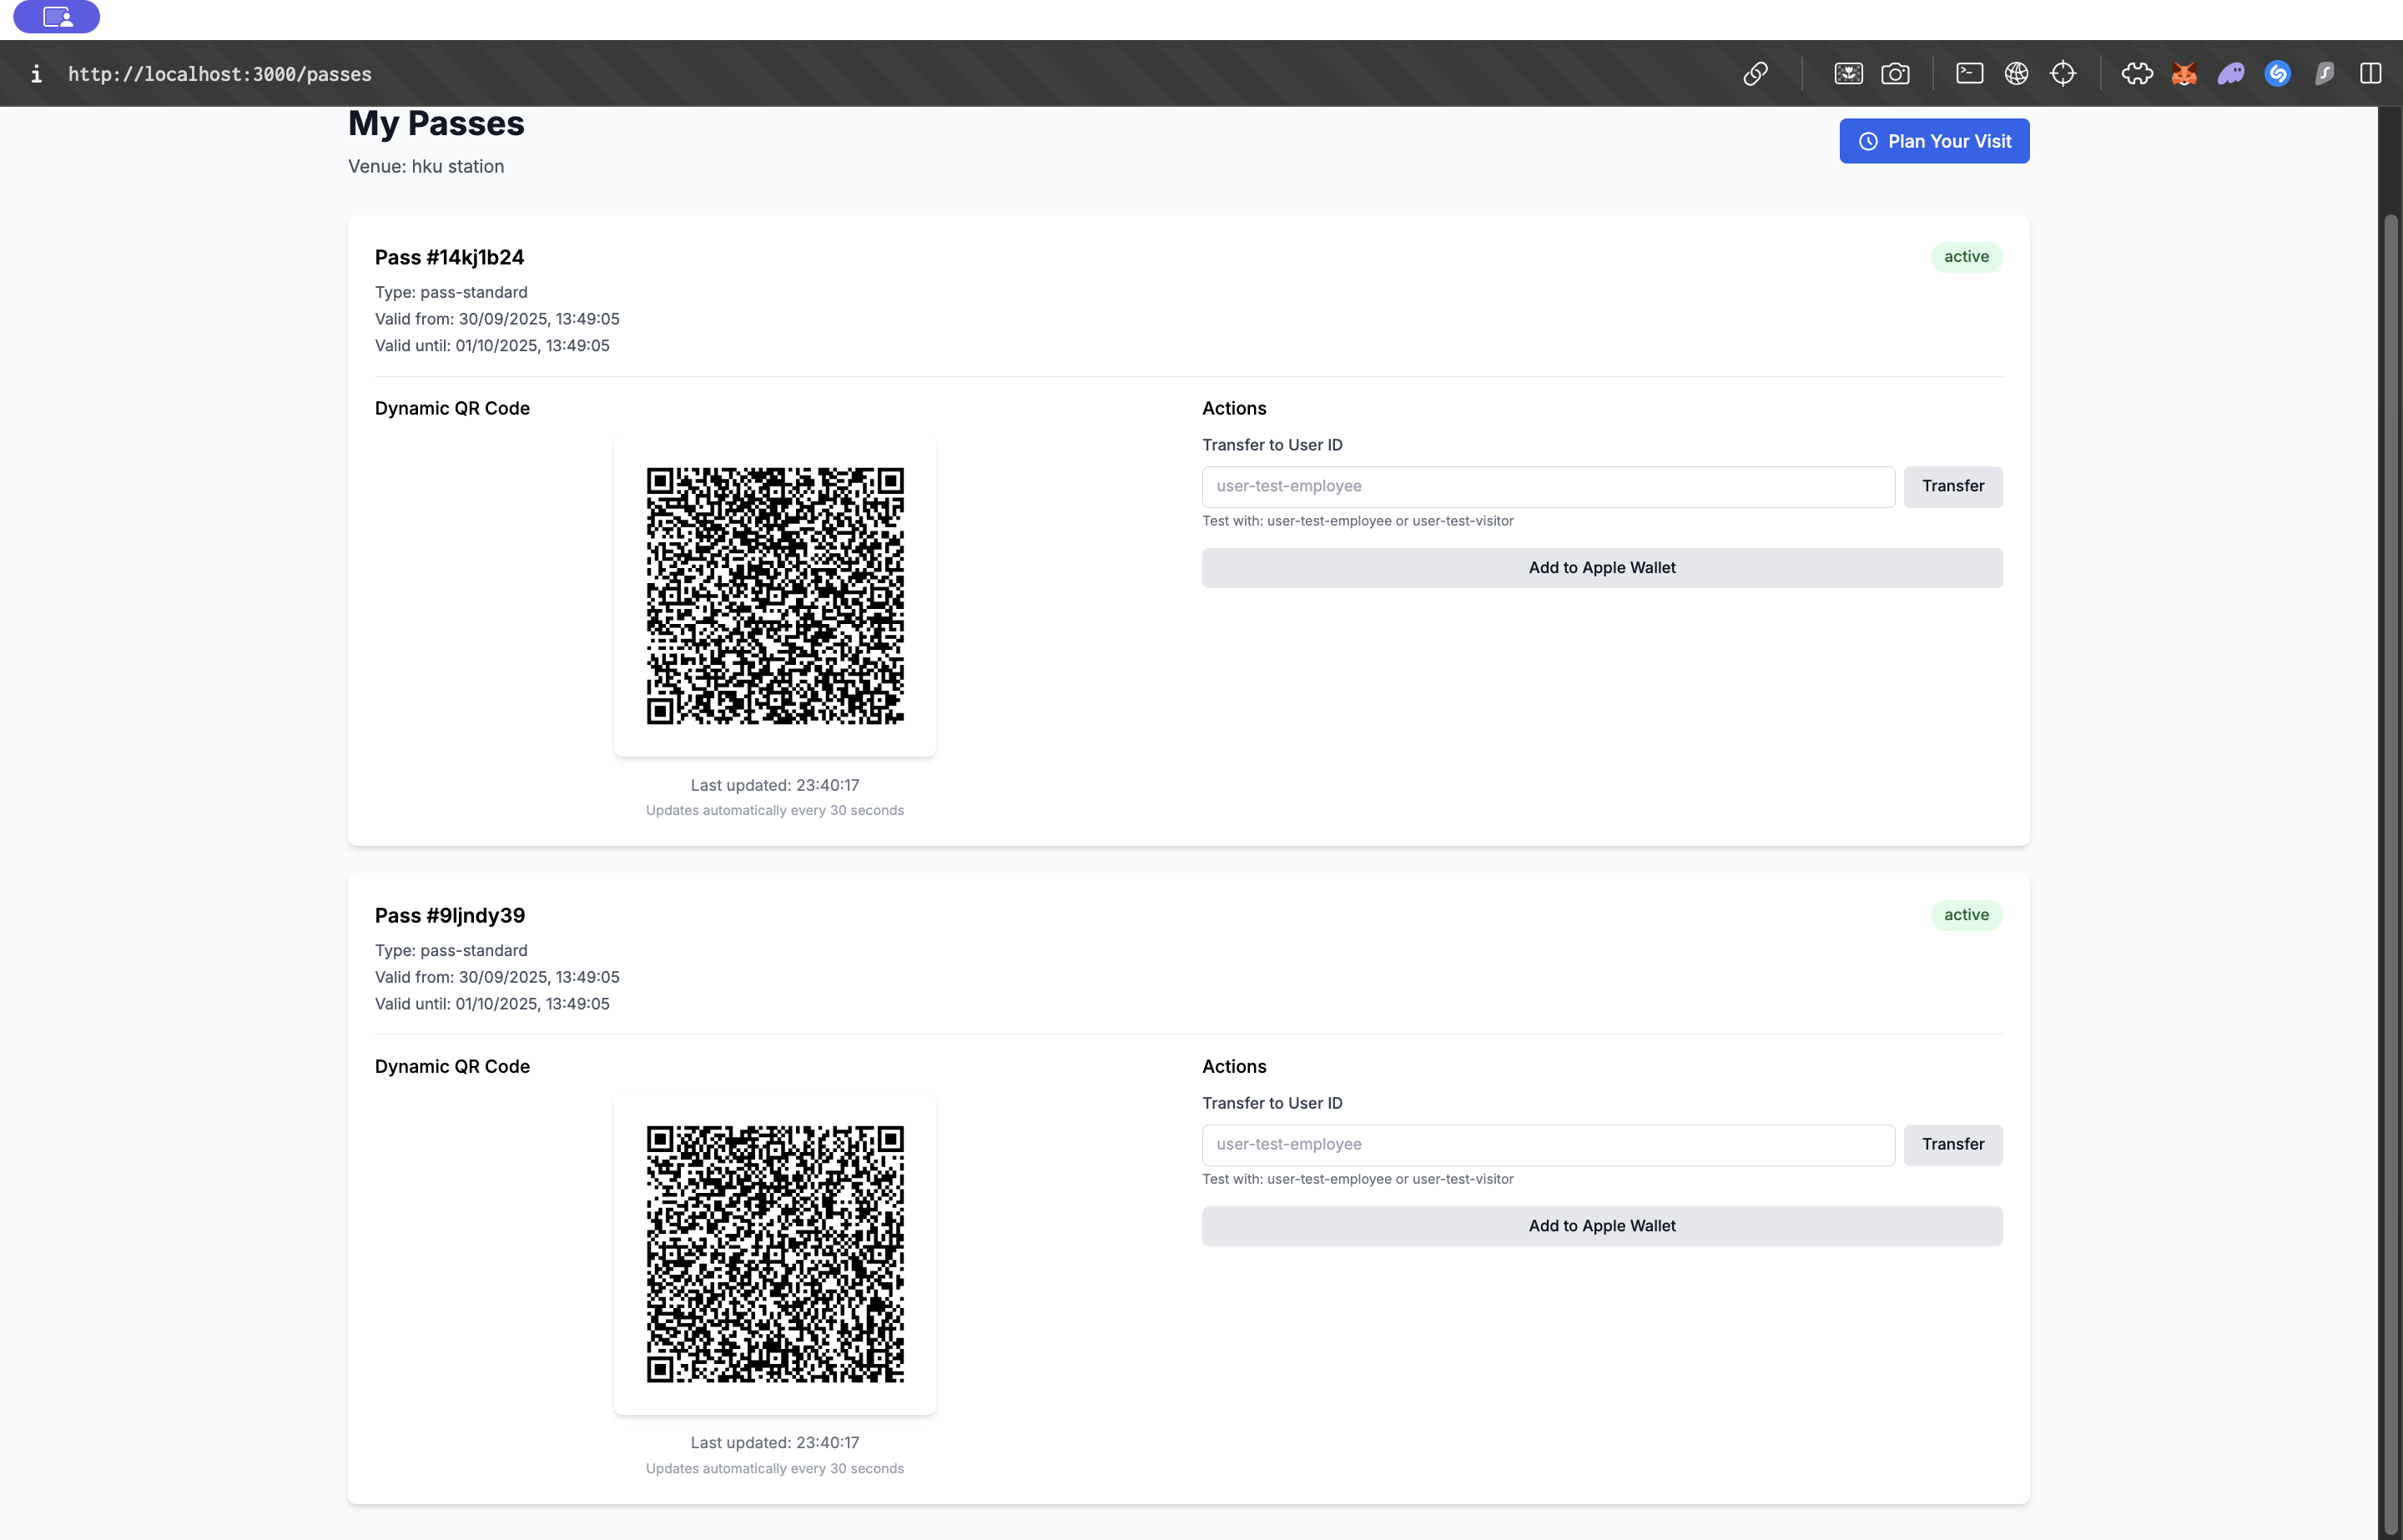Viewport: 2403px width, 1540px height.
Task: Click the QR code of Pass #14kj1b24
Action: tap(775, 596)
